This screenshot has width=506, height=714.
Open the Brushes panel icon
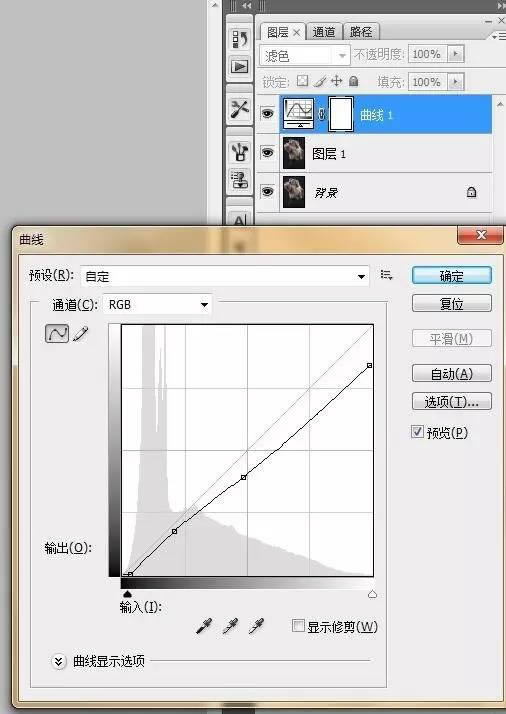pyautogui.click(x=240, y=152)
